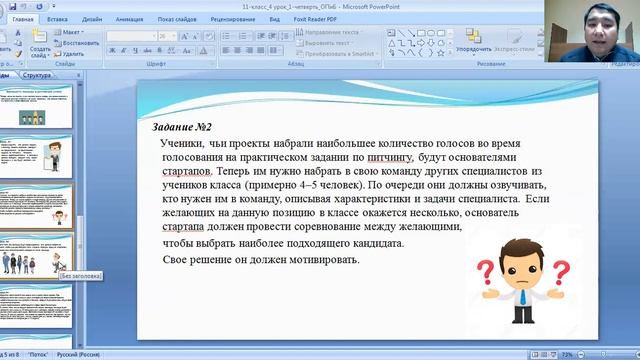Screen dimensions: 640x360
Task: Toggle Strikethrough (abc) formatting
Action: pos(147,51)
